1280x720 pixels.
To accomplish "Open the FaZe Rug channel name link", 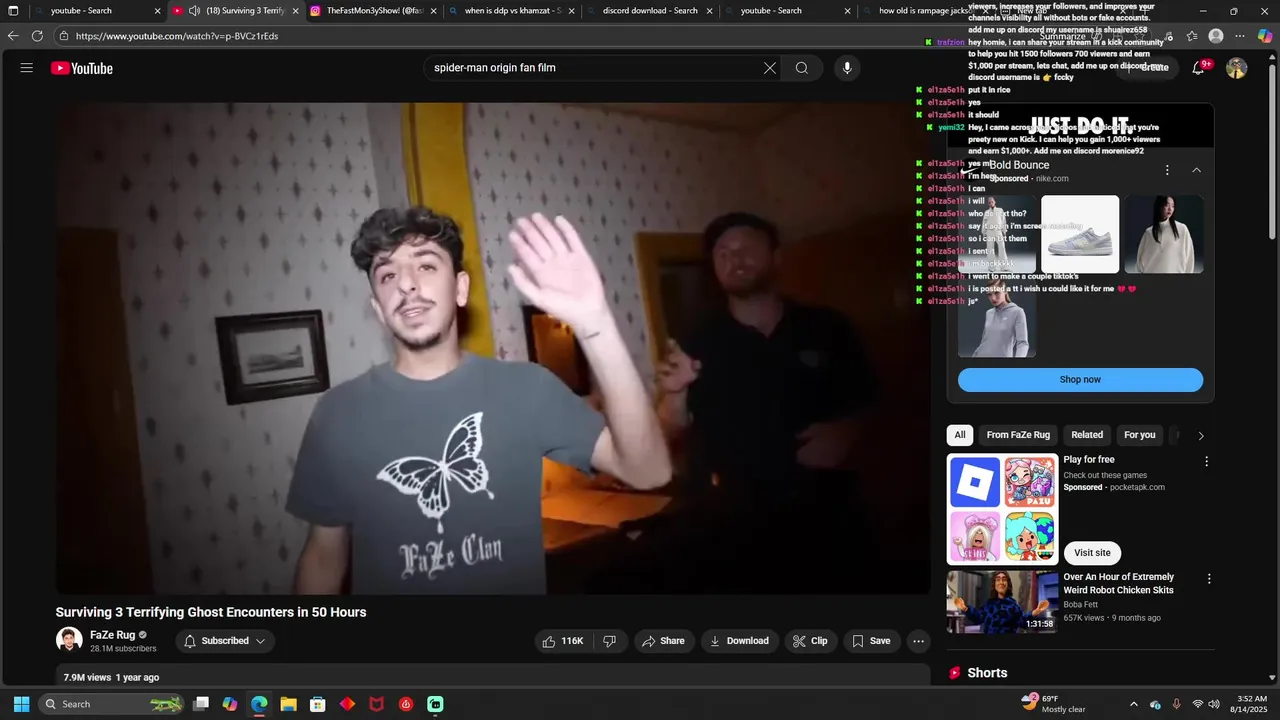I will [112, 635].
